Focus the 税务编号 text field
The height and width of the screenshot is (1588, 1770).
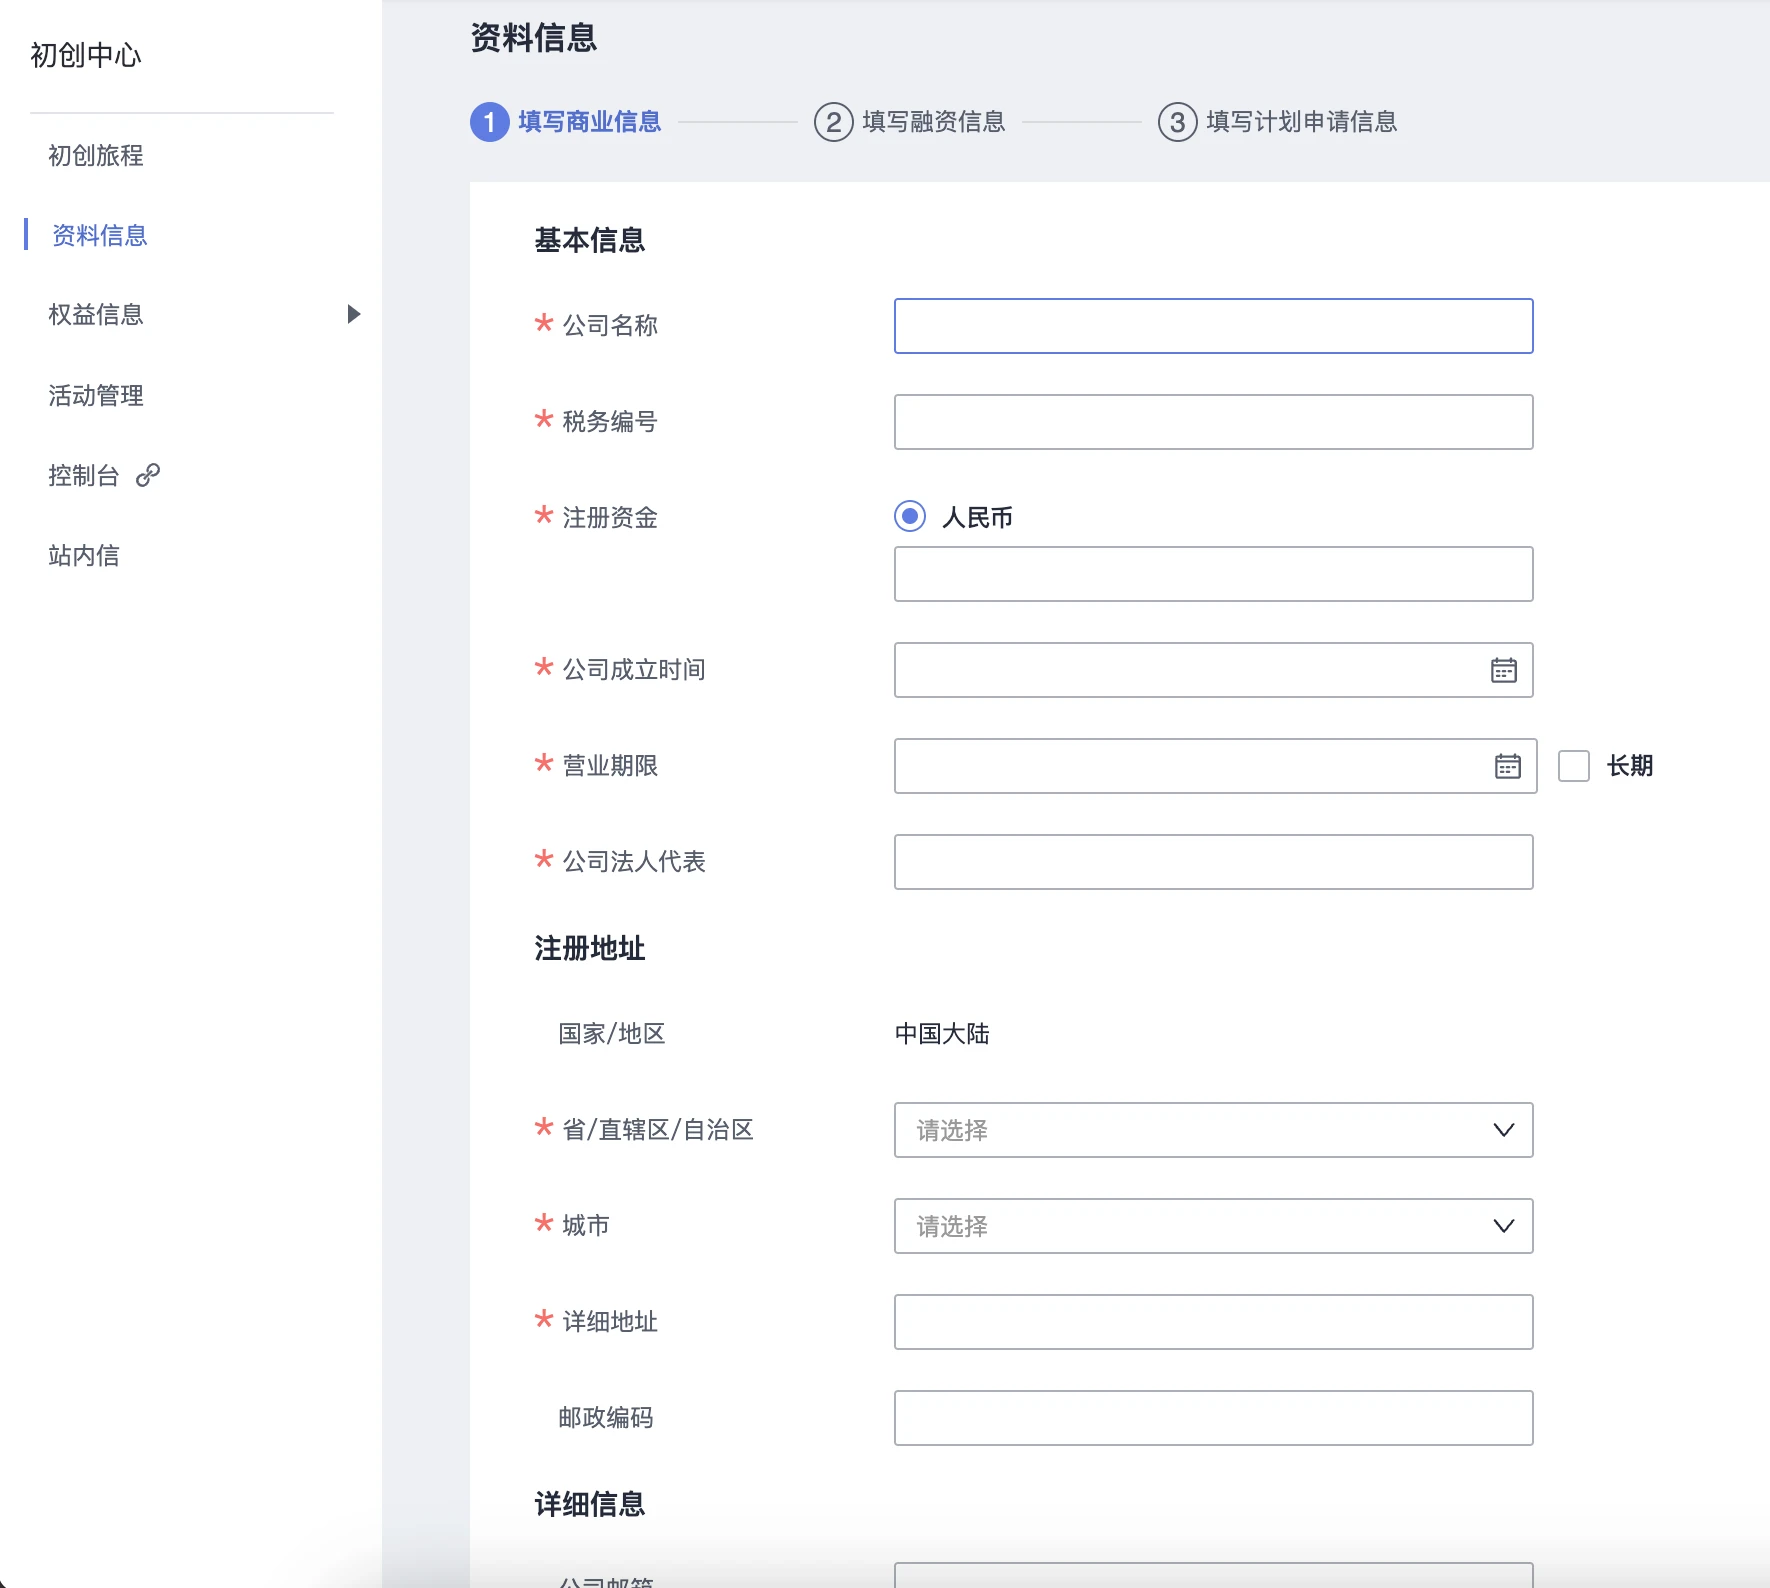[1213, 422]
